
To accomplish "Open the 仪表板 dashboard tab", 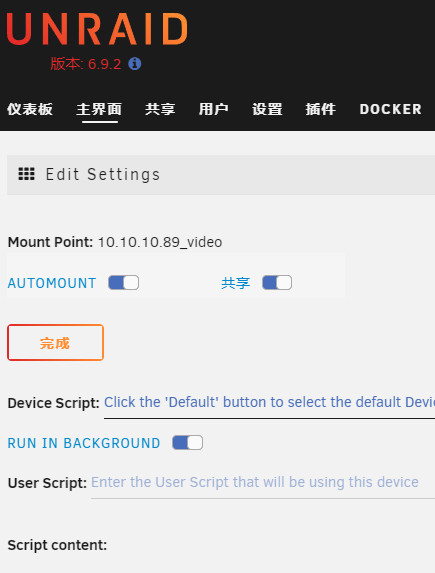I will click(30, 109).
